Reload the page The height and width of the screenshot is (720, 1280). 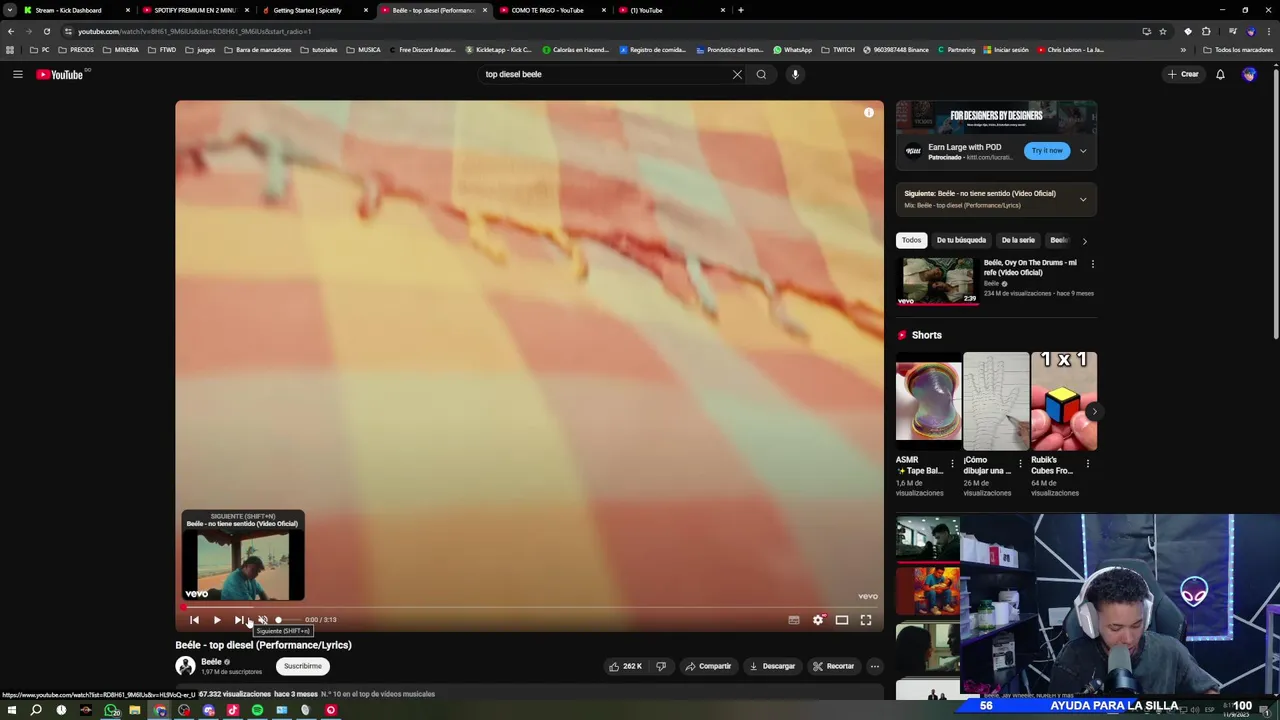tap(46, 31)
